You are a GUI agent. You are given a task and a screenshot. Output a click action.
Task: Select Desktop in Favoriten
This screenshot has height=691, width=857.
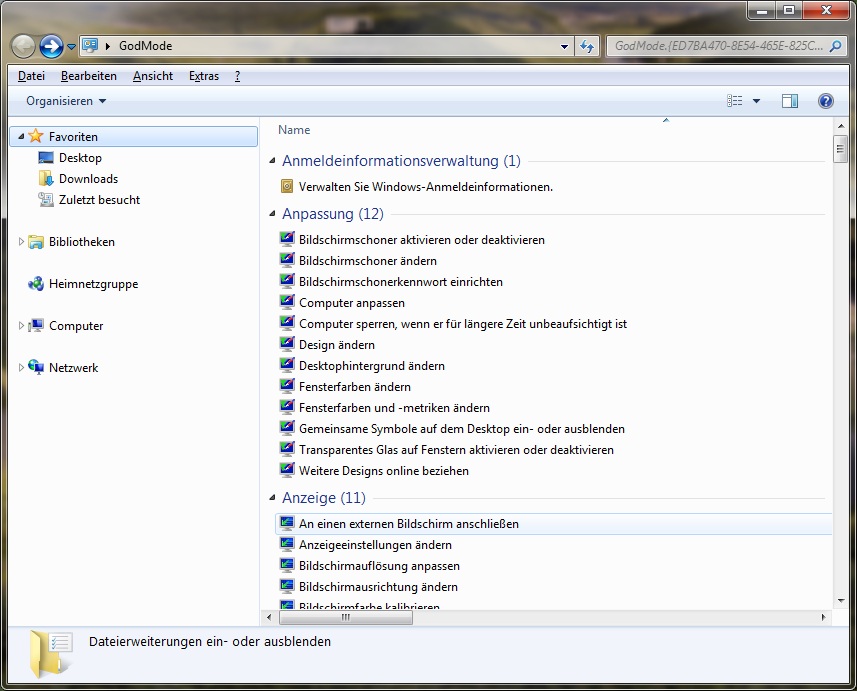pyautogui.click(x=80, y=157)
